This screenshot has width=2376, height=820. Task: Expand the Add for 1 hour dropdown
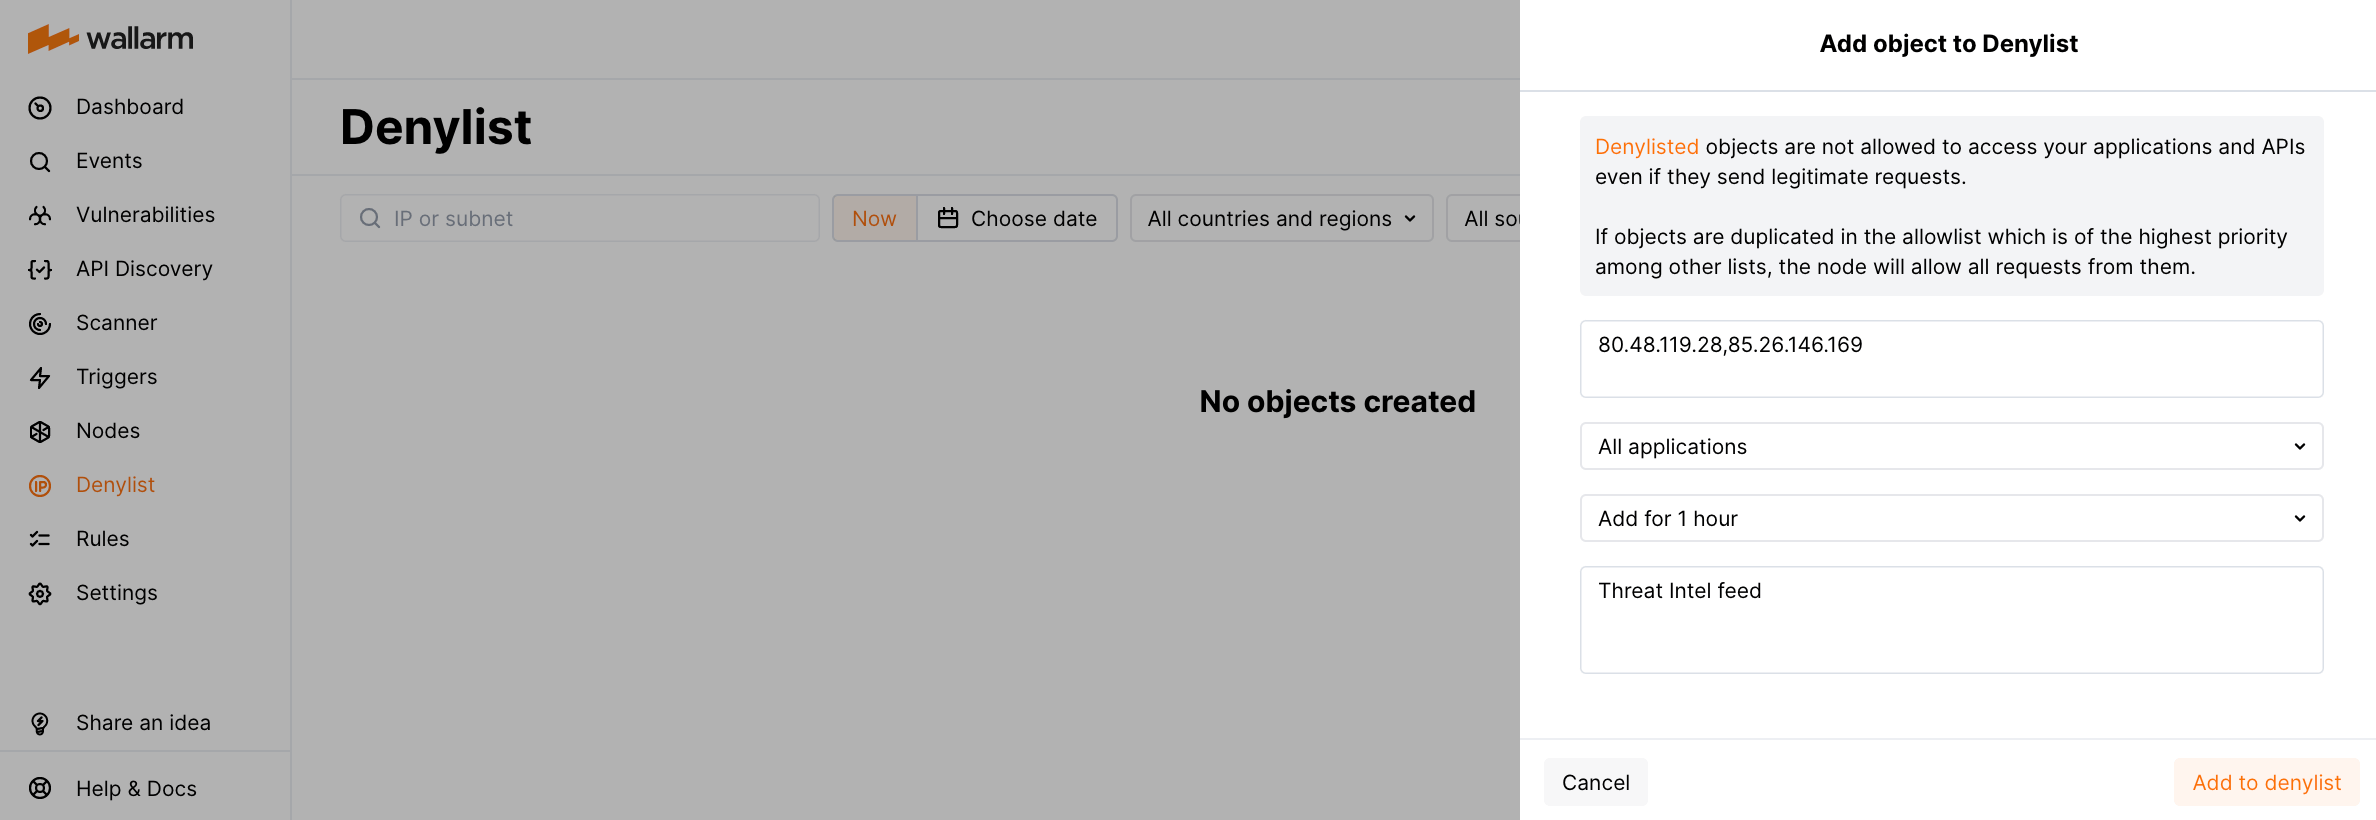tap(1951, 518)
